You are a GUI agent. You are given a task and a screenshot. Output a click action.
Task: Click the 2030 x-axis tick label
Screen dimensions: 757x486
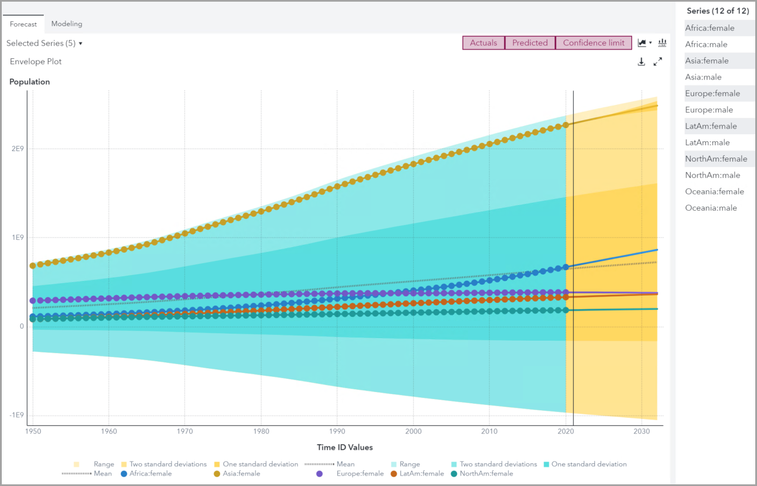click(642, 431)
